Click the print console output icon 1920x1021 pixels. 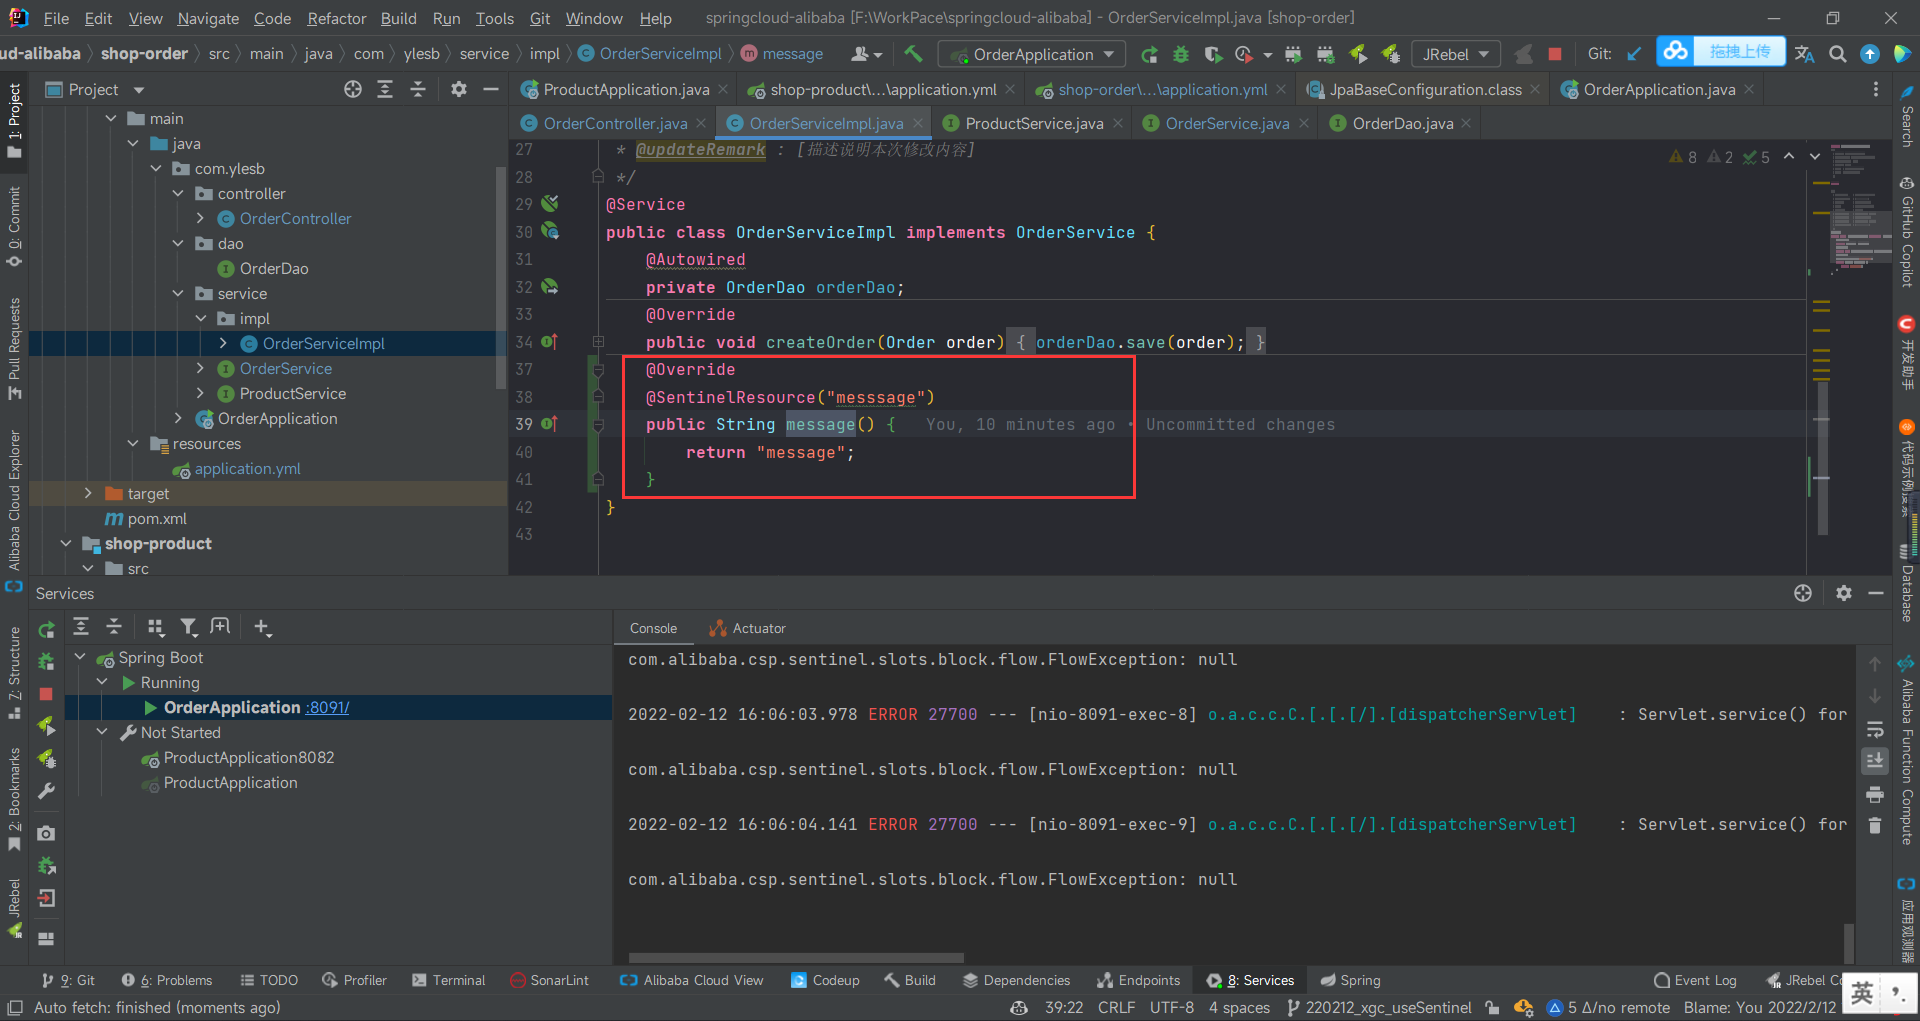coord(1875,795)
